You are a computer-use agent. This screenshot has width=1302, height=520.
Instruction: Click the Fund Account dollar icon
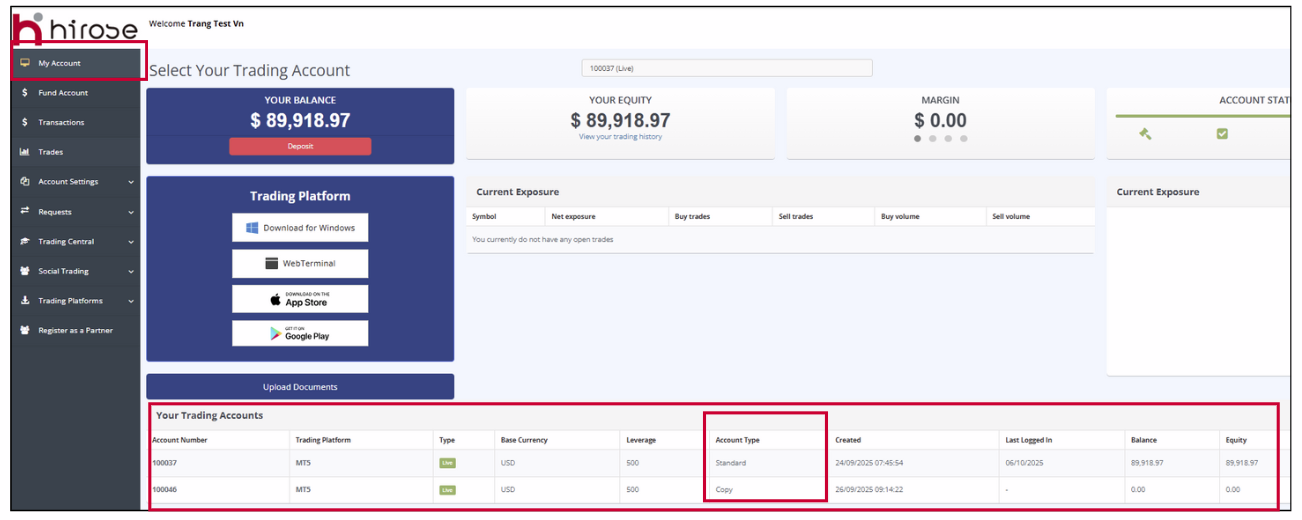tap(25, 93)
